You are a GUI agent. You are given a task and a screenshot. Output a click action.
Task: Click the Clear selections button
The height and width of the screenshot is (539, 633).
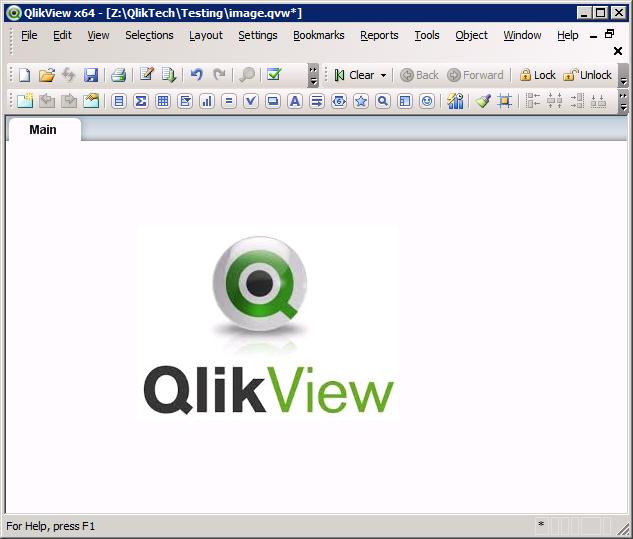[356, 75]
